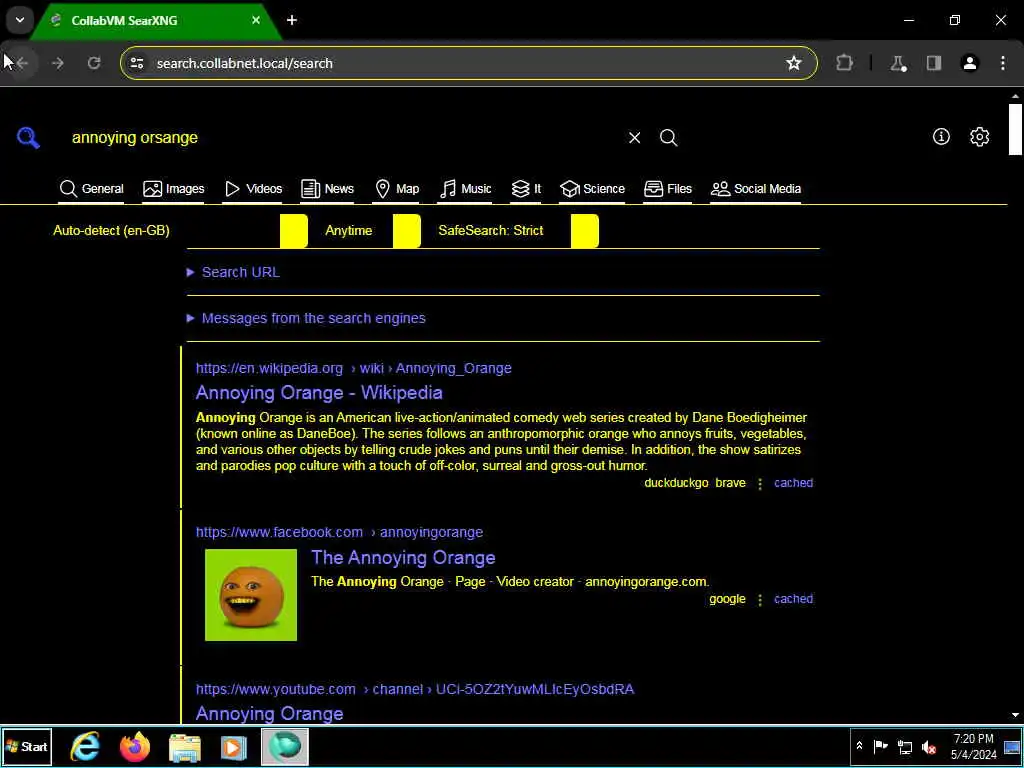Open SearXNG preferences gear
This screenshot has width=1024, height=768.
tap(979, 136)
